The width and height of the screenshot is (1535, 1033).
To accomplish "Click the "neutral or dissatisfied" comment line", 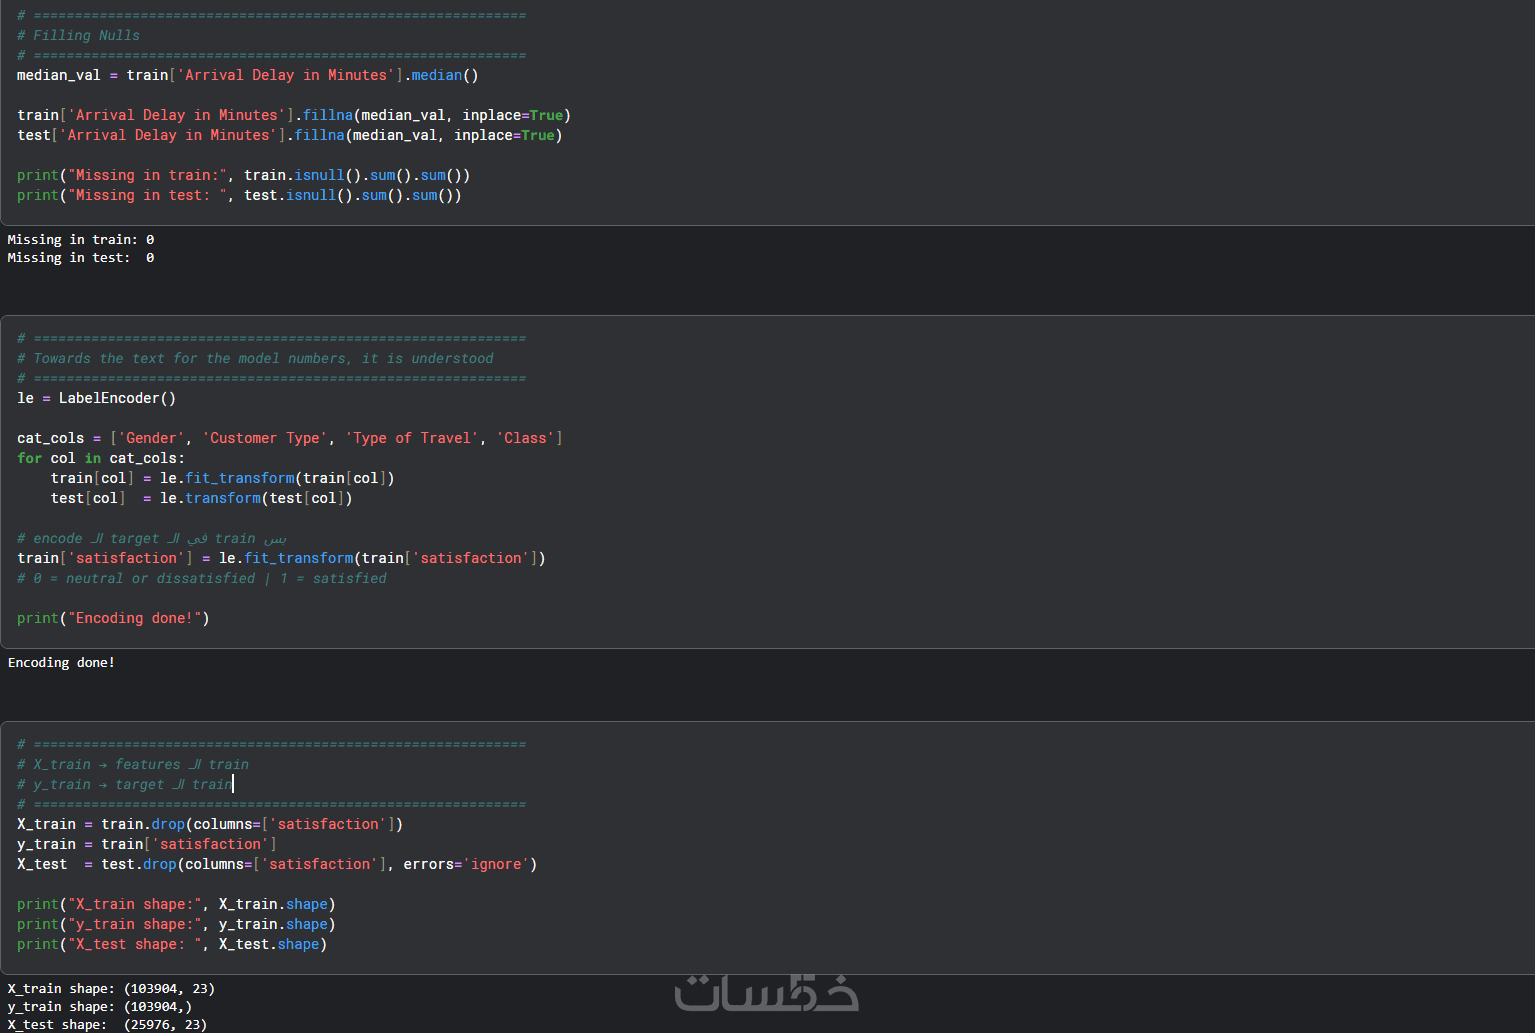I will (201, 579).
